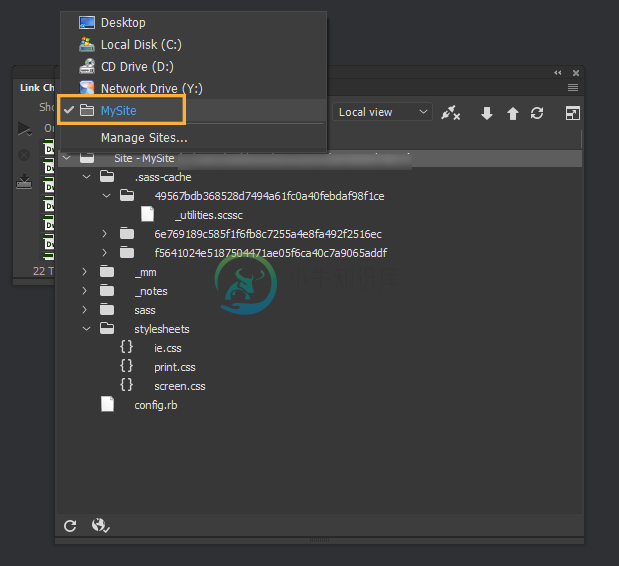This screenshot has width=619, height=566.
Task: Collapse the 49567bdb368528d7494a61fc0a40febdaf98f1ce folder
Action: pyautogui.click(x=106, y=196)
